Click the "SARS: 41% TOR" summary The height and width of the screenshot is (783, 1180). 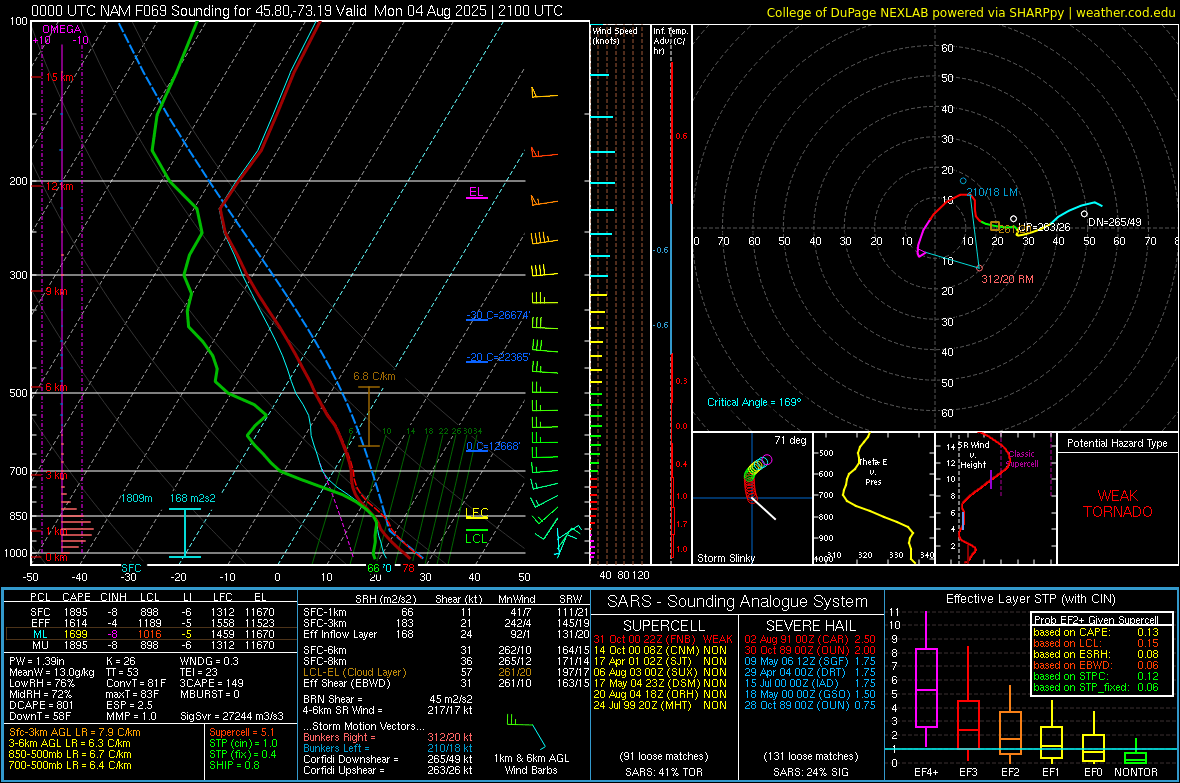click(663, 772)
